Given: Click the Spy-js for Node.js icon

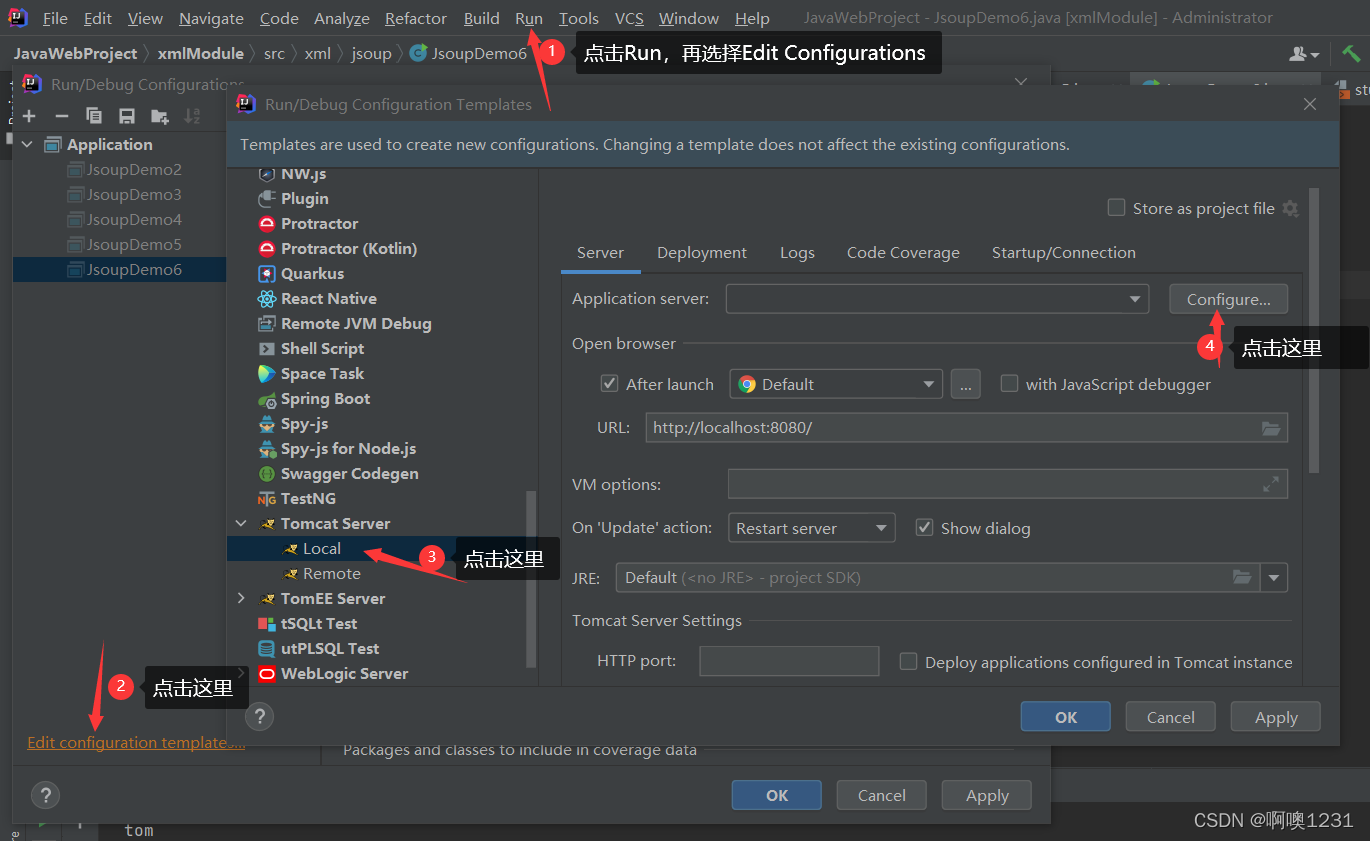Looking at the screenshot, I should pyautogui.click(x=266, y=449).
